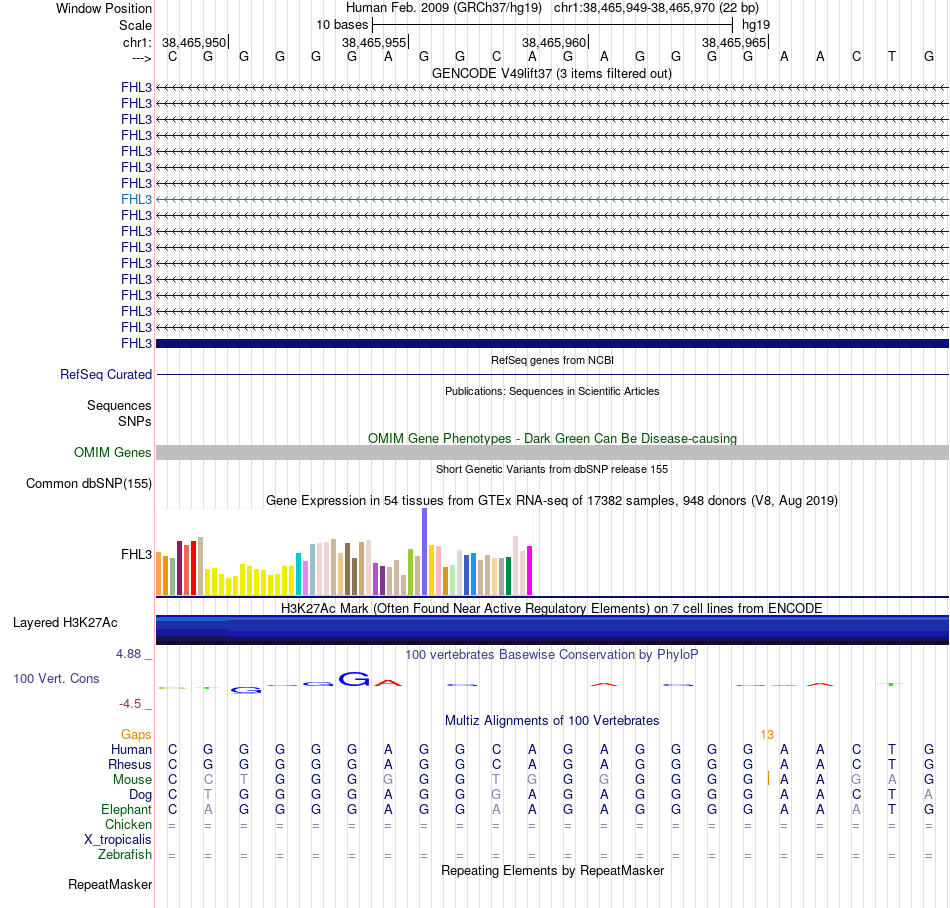Click the 4.88 PhyloP upper scale value

[x=128, y=654]
